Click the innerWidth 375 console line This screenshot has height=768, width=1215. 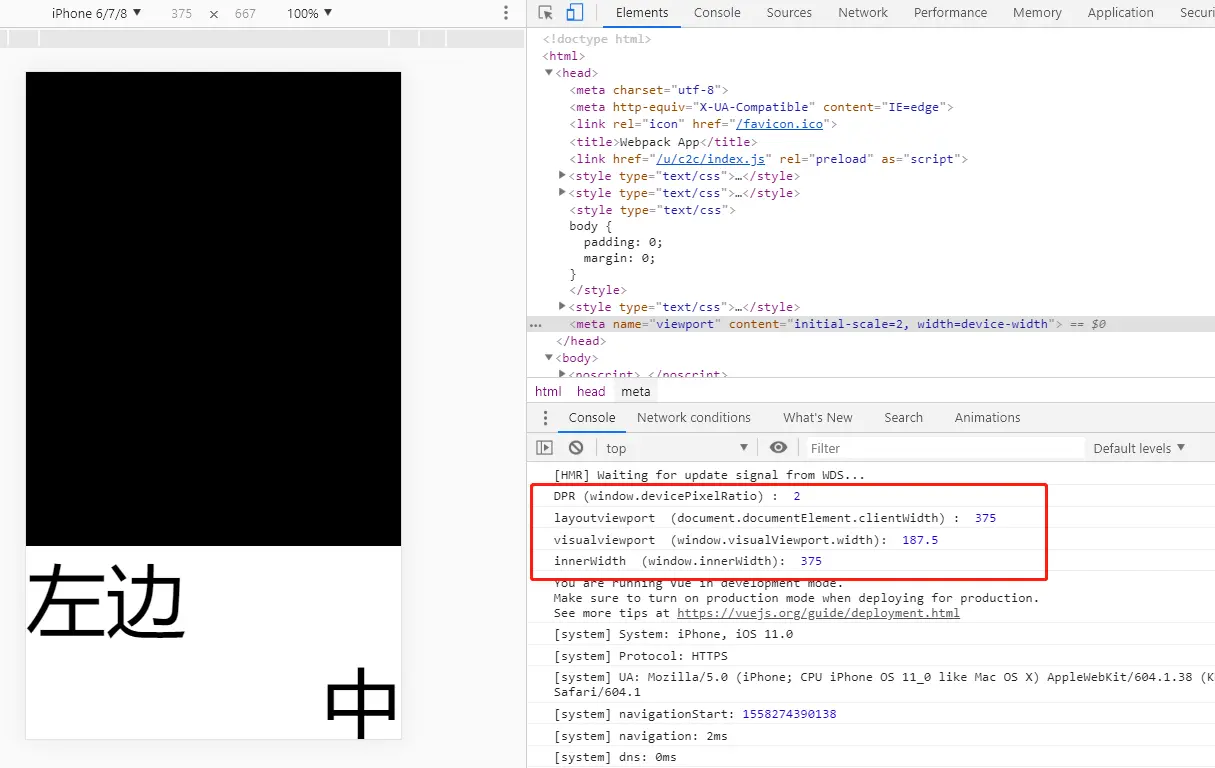688,561
